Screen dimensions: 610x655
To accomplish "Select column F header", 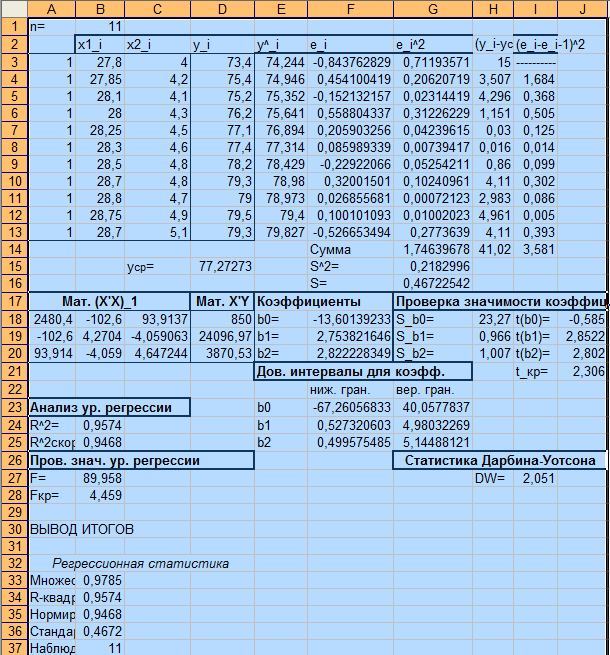I will click(351, 9).
